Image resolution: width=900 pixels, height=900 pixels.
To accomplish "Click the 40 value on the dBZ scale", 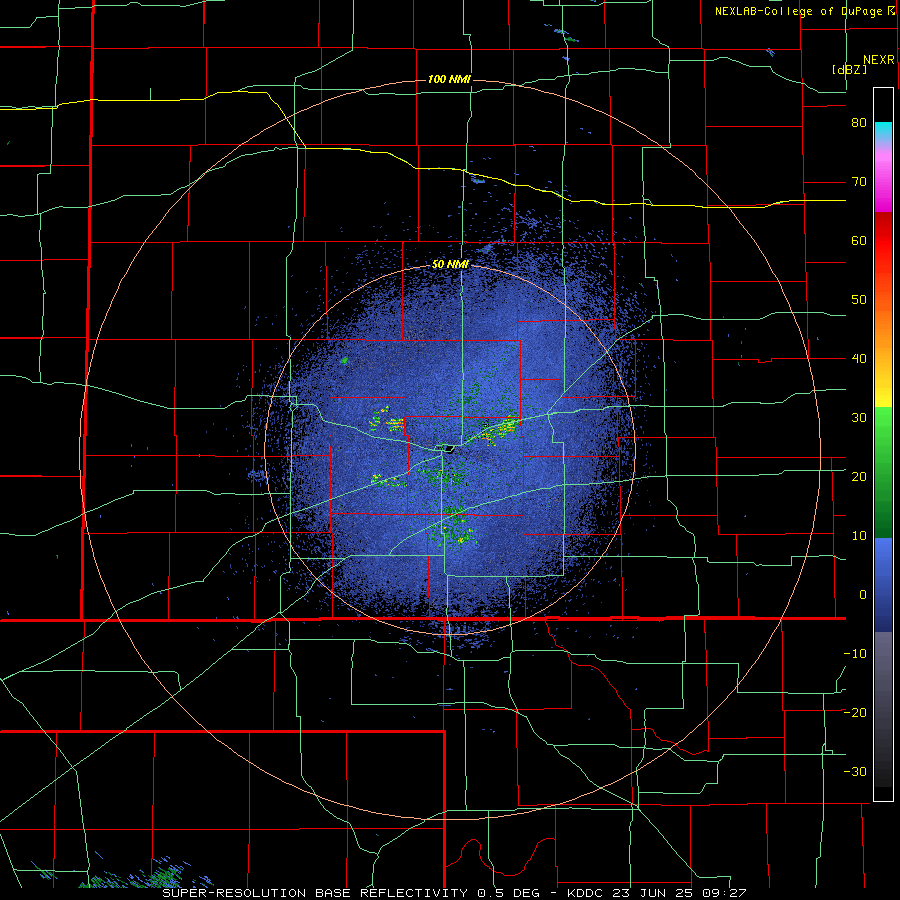I will click(x=859, y=359).
